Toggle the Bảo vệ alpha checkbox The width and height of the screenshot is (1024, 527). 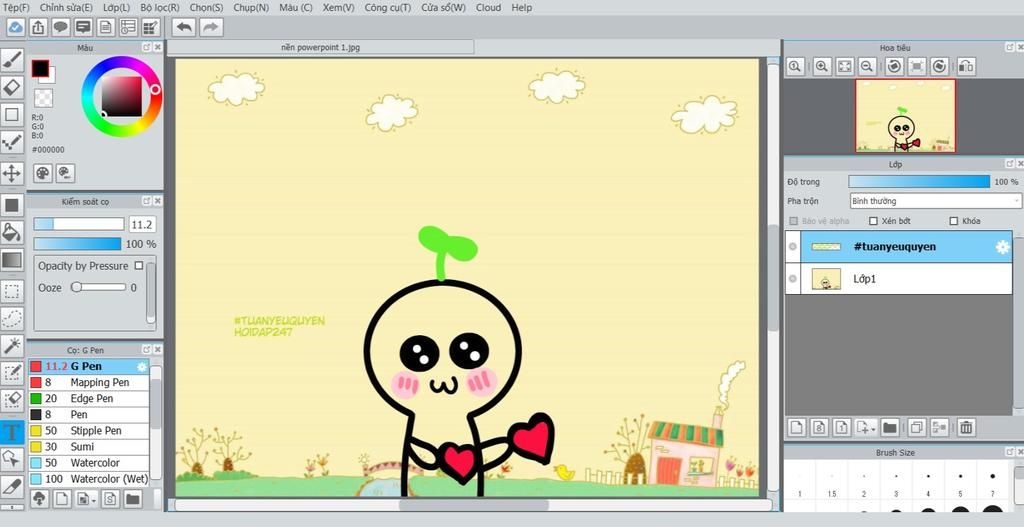coord(793,221)
